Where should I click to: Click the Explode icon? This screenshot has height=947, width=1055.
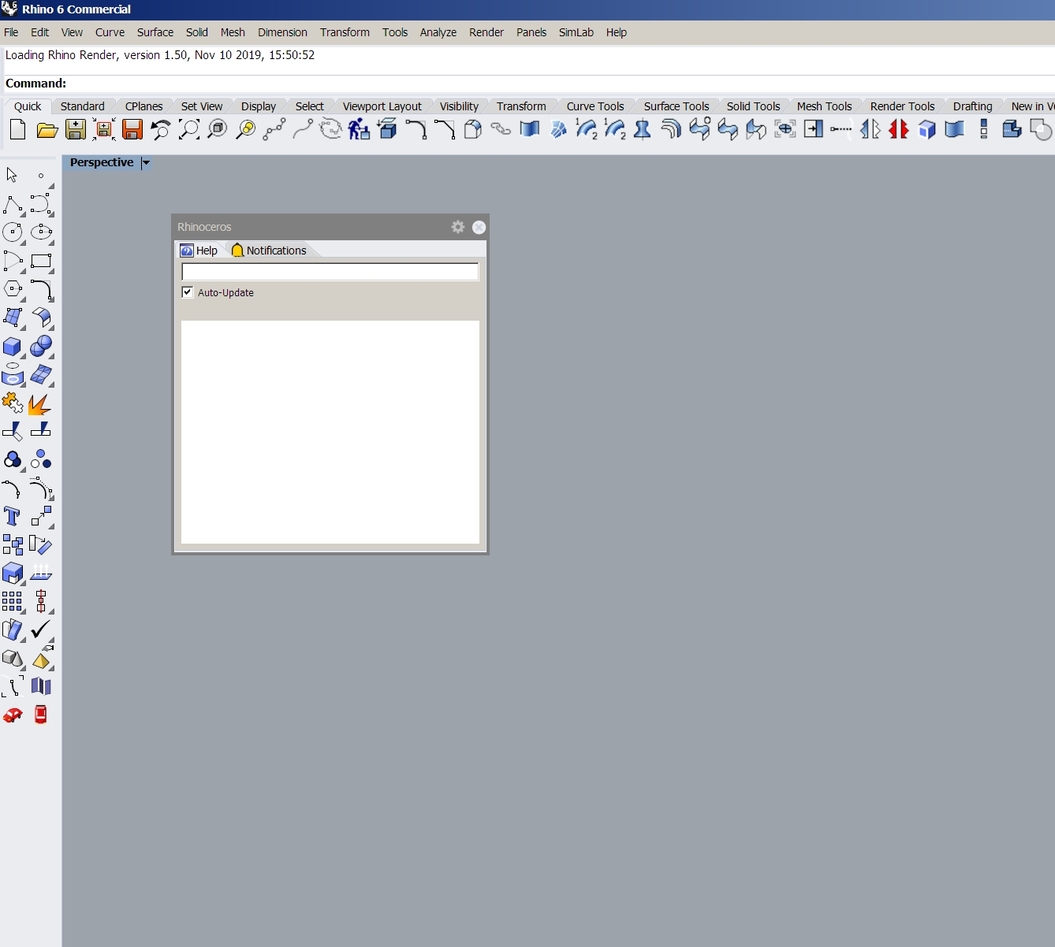(x=40, y=404)
